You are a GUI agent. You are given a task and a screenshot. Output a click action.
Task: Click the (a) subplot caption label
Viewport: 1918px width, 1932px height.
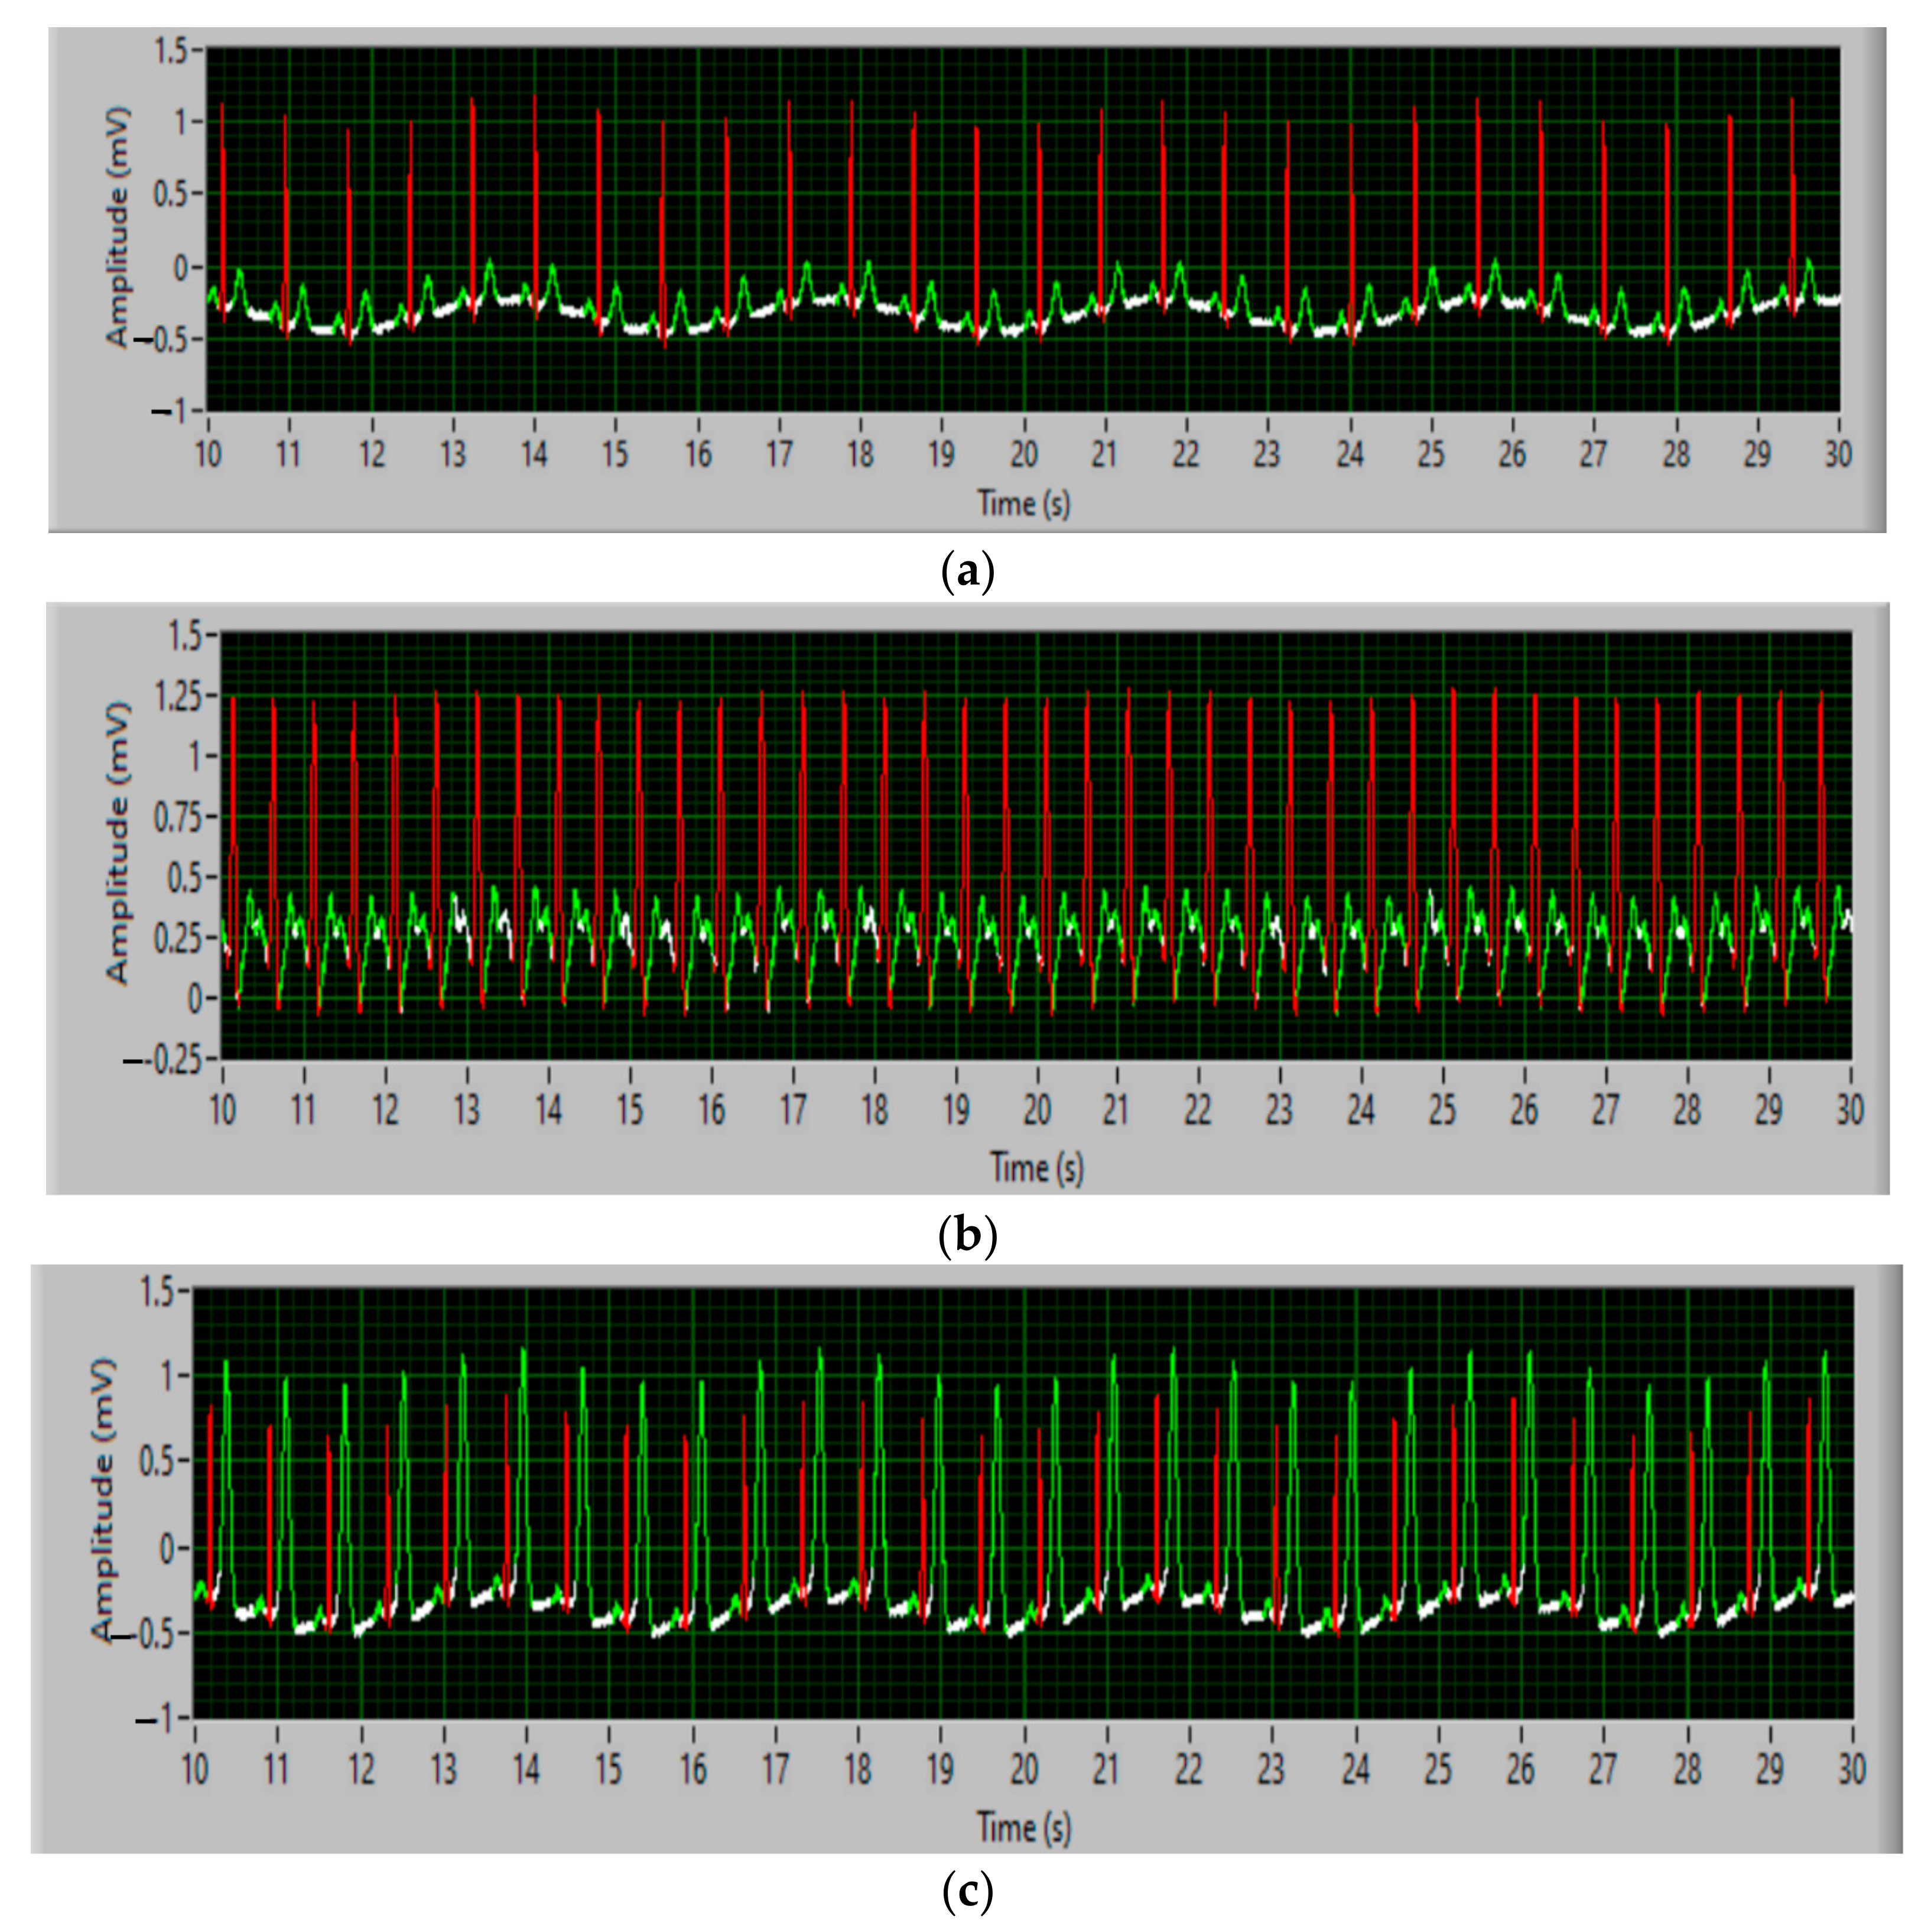coord(968,573)
